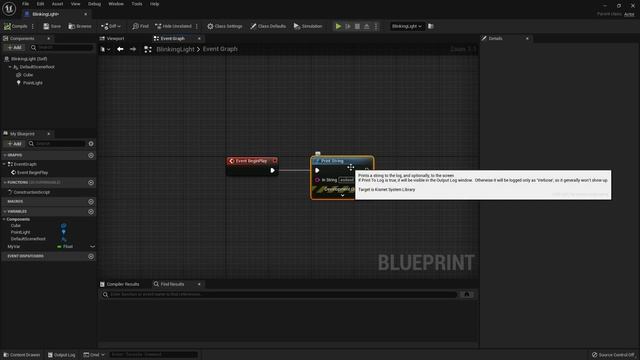Toggle Simulation mode
This screenshot has height=360, width=640.
click(308, 26)
